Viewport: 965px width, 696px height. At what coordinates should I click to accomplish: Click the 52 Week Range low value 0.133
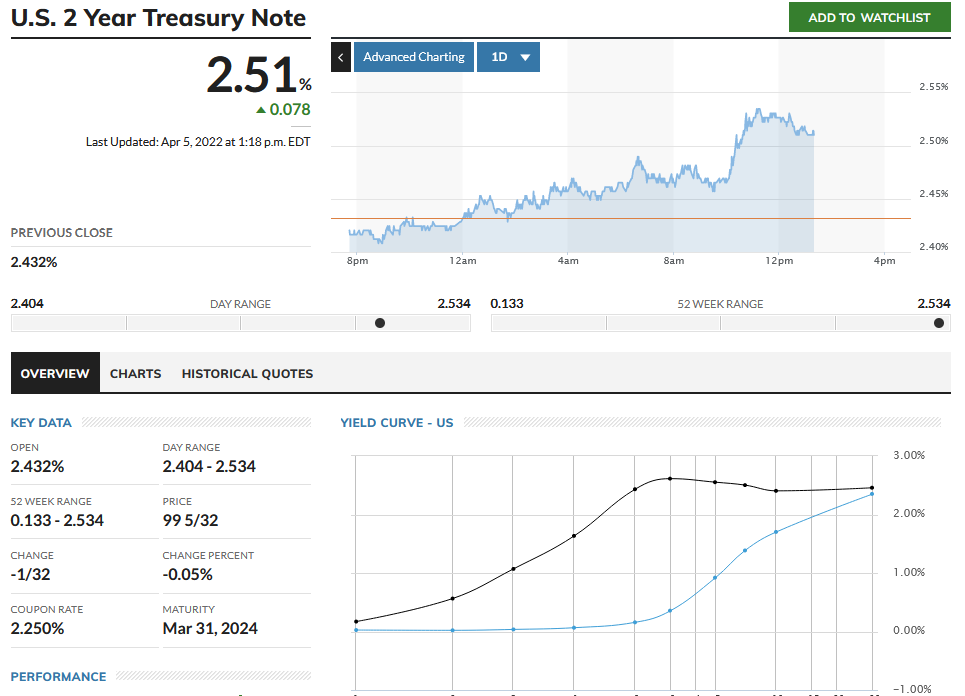[507, 303]
